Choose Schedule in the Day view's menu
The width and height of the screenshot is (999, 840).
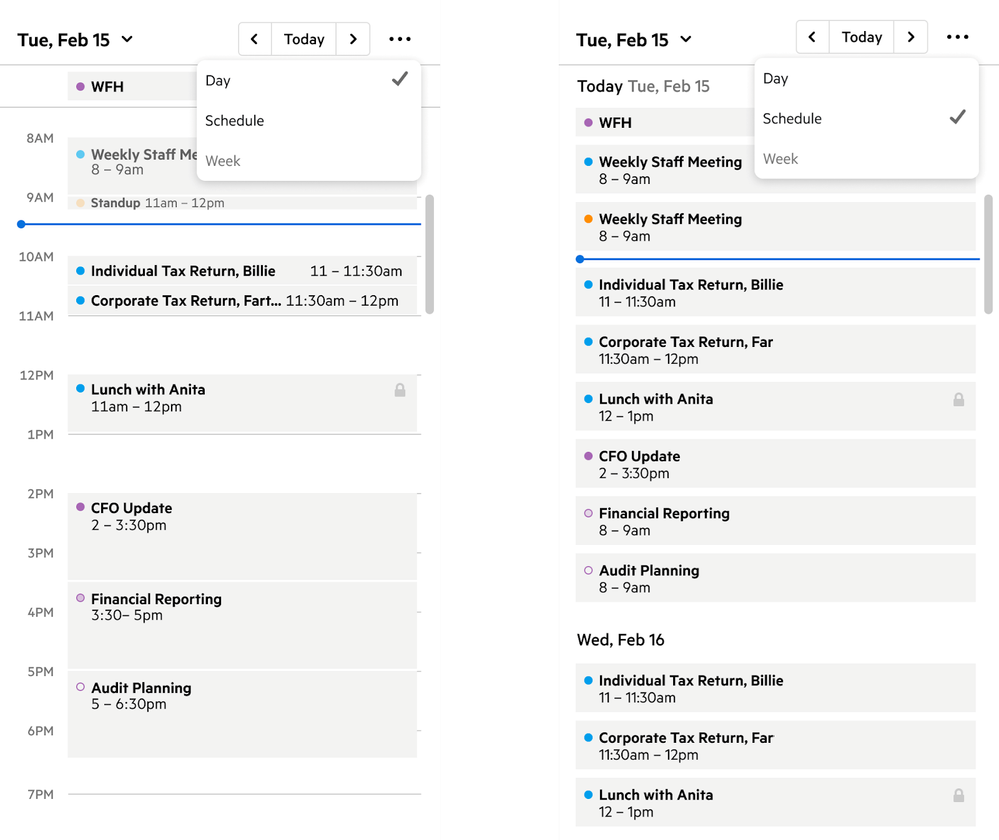[x=235, y=121]
